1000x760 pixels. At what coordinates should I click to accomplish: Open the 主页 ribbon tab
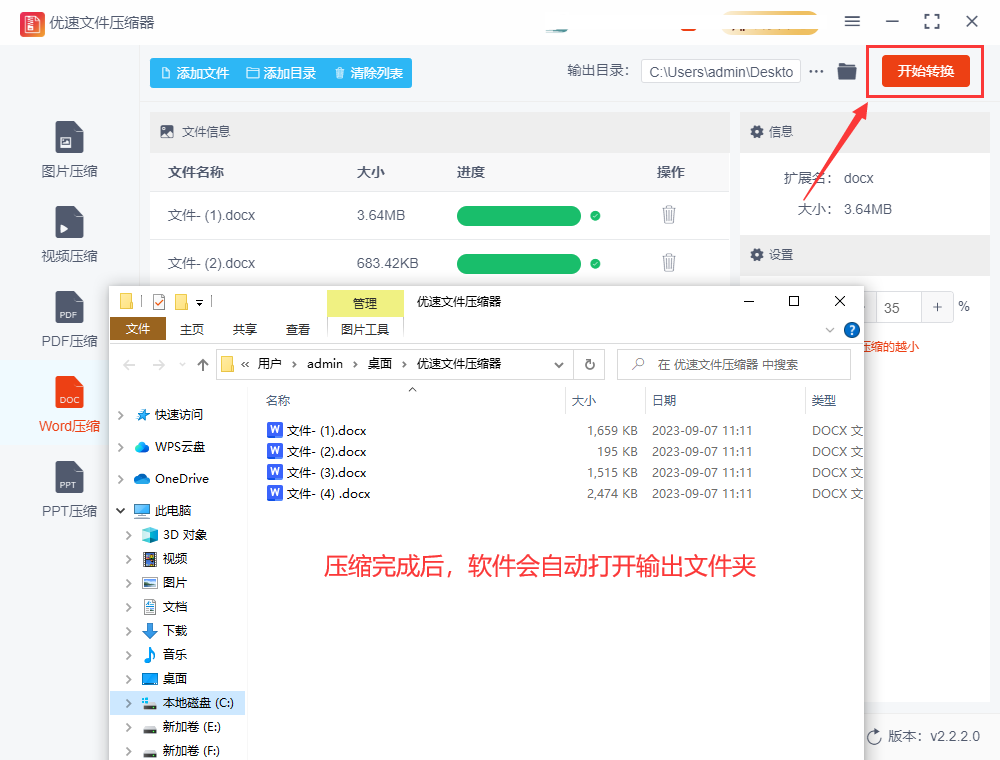(x=192, y=330)
